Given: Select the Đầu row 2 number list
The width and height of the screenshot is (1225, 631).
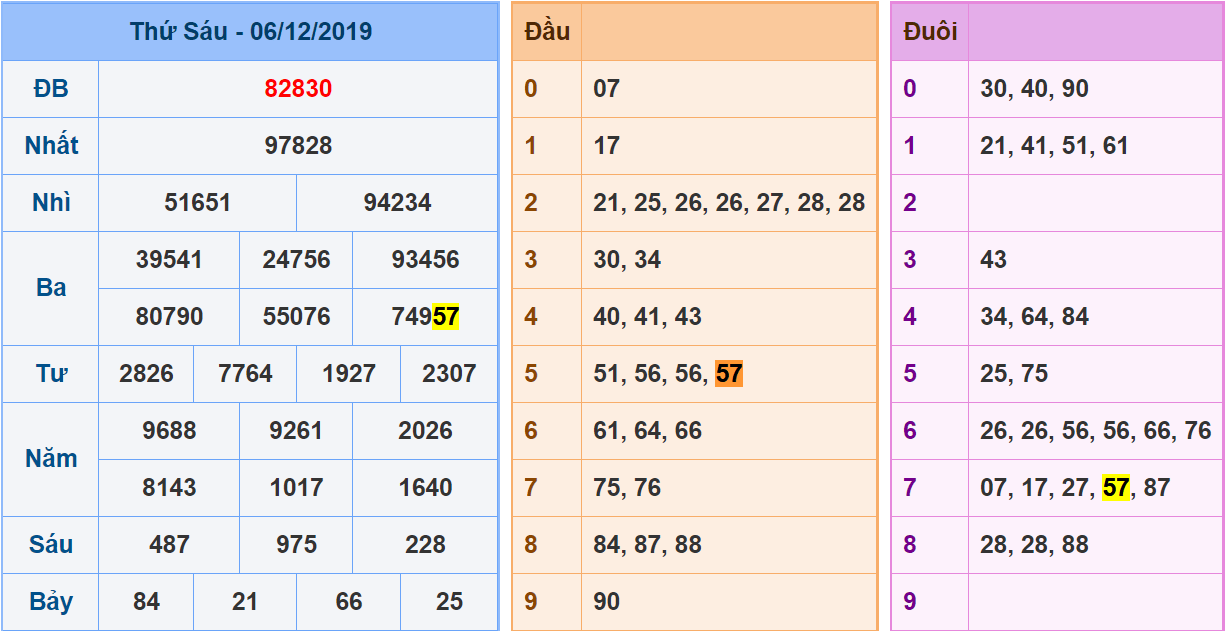Looking at the screenshot, I should [x=728, y=203].
